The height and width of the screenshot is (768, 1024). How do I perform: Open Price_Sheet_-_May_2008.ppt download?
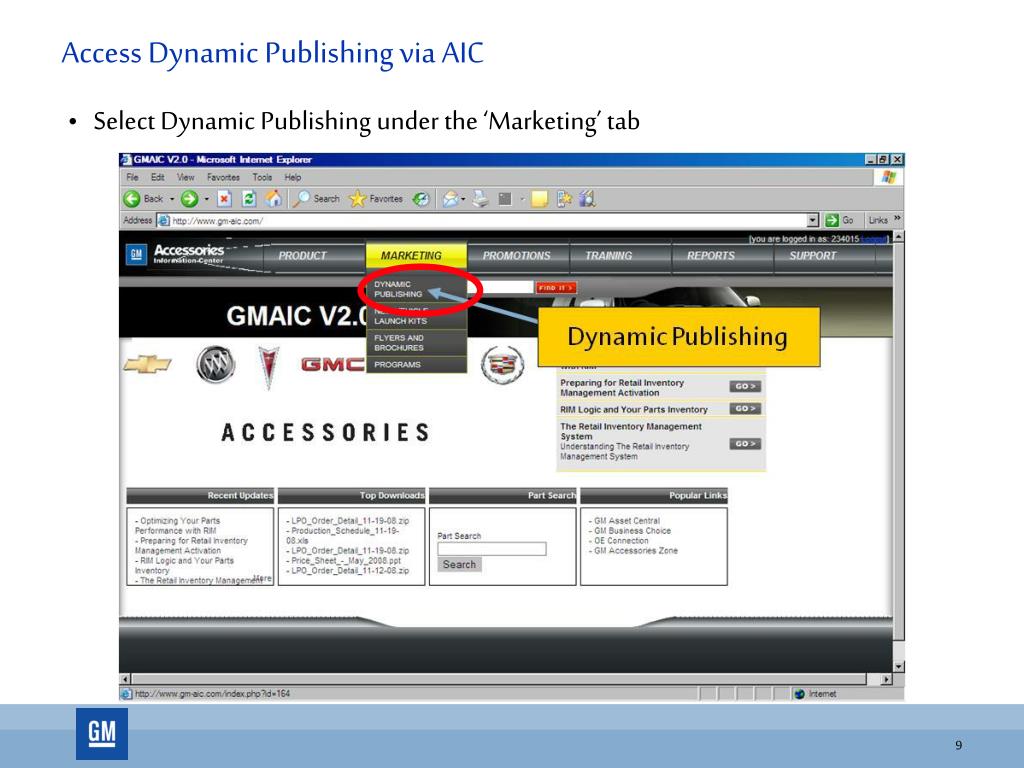[346, 561]
